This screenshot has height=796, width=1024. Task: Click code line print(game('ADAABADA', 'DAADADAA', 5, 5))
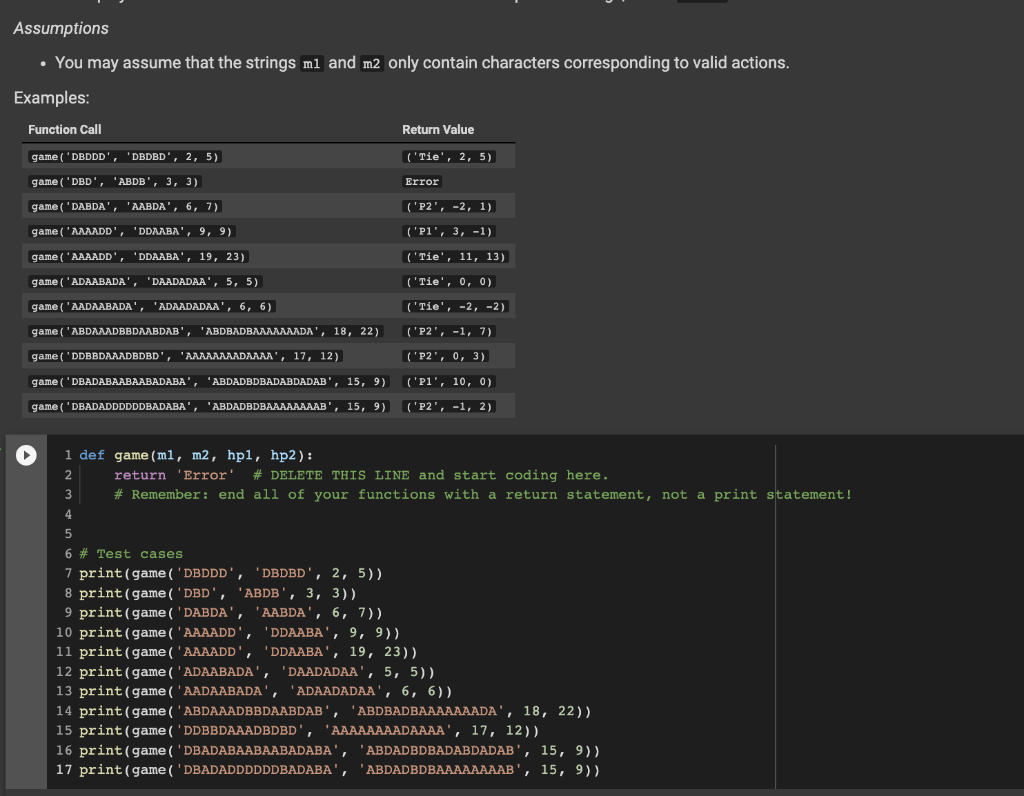click(x=257, y=671)
